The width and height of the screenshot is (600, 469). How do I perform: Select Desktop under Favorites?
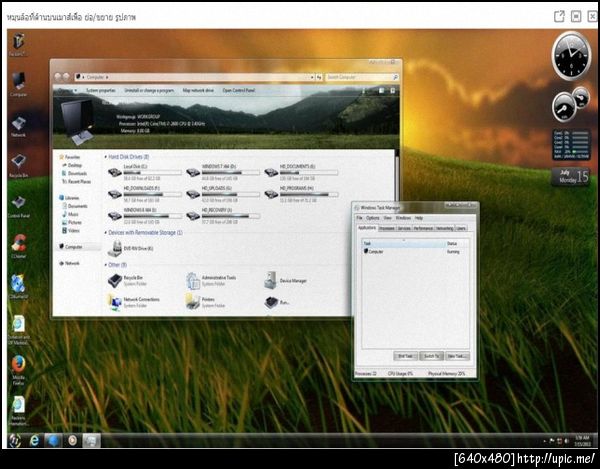(72, 165)
